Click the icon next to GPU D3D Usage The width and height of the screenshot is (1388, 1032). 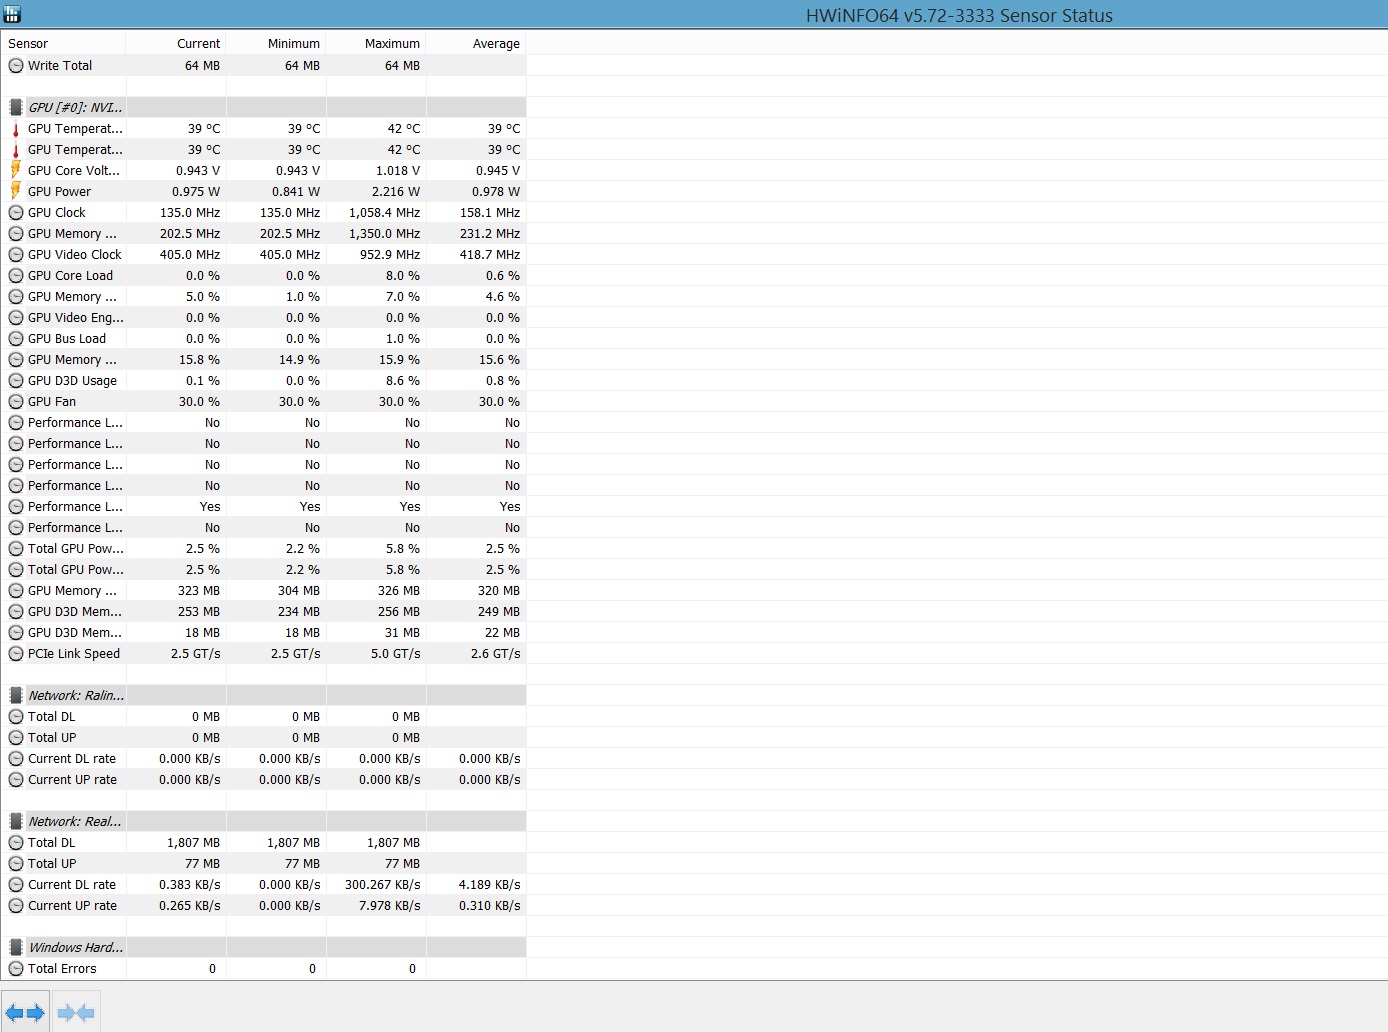(x=16, y=381)
